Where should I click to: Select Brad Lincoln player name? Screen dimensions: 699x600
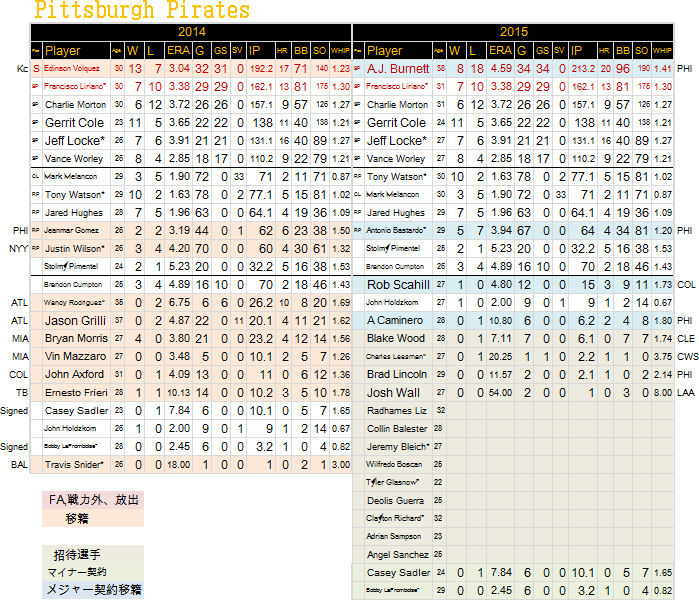tap(397, 374)
